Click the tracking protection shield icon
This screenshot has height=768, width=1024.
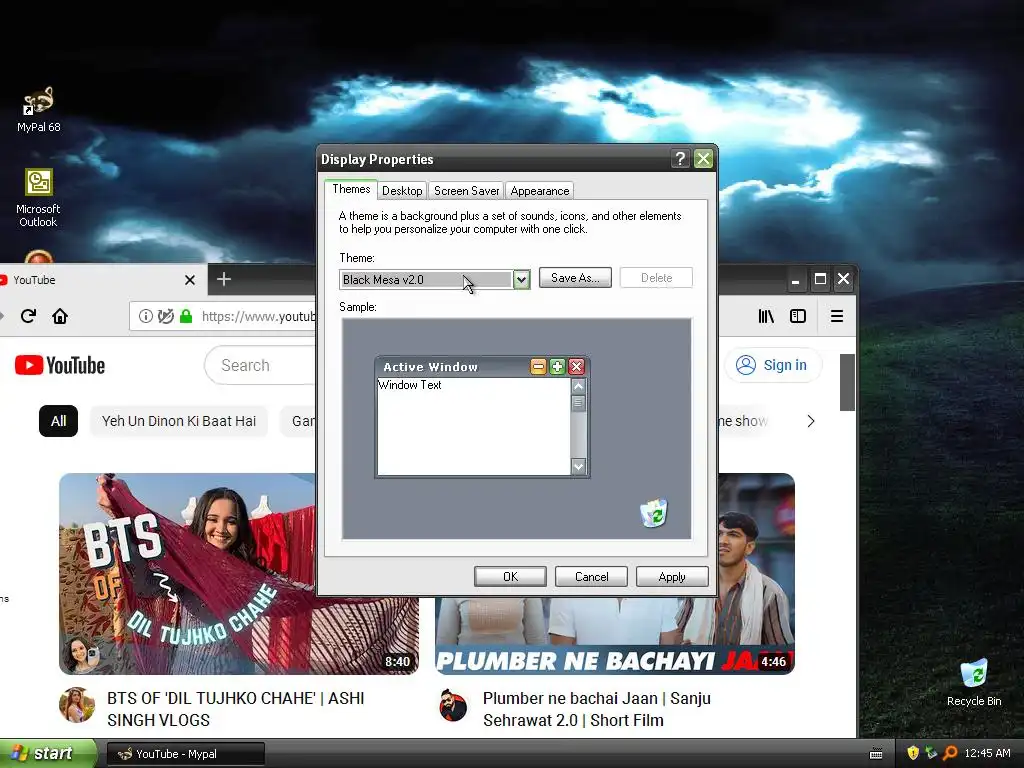coord(166,316)
